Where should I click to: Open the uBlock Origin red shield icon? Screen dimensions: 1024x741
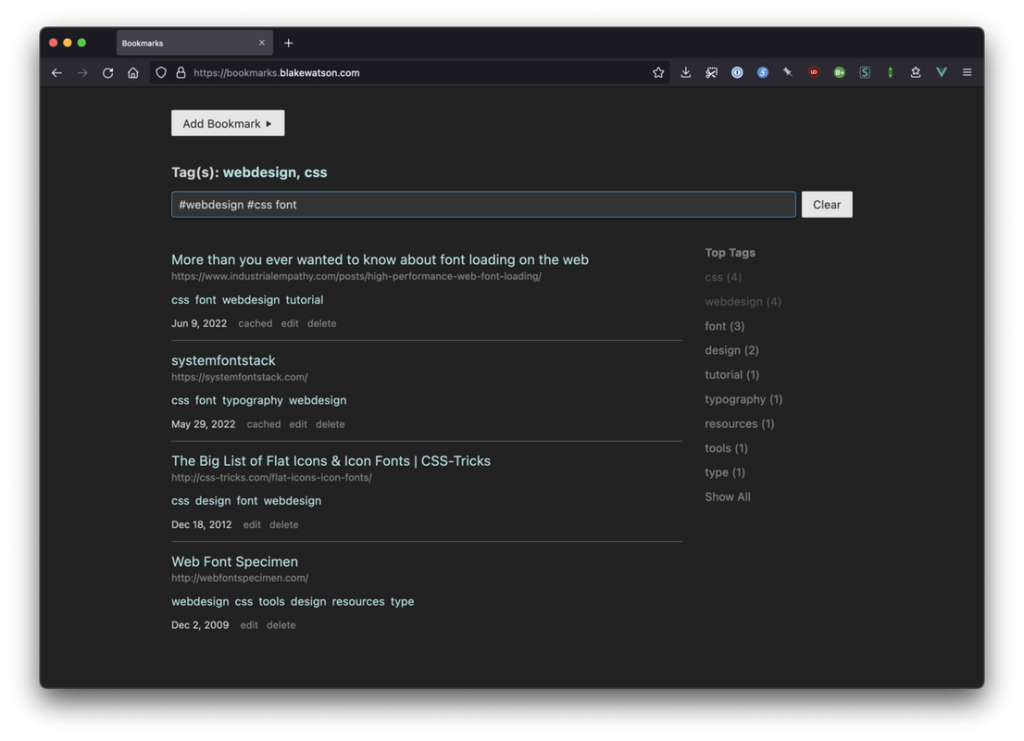tap(814, 72)
